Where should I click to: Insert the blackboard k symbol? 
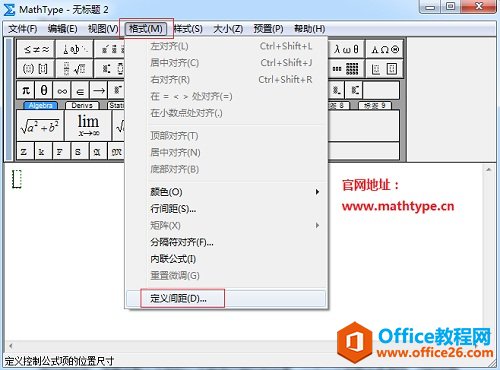(x=42, y=152)
